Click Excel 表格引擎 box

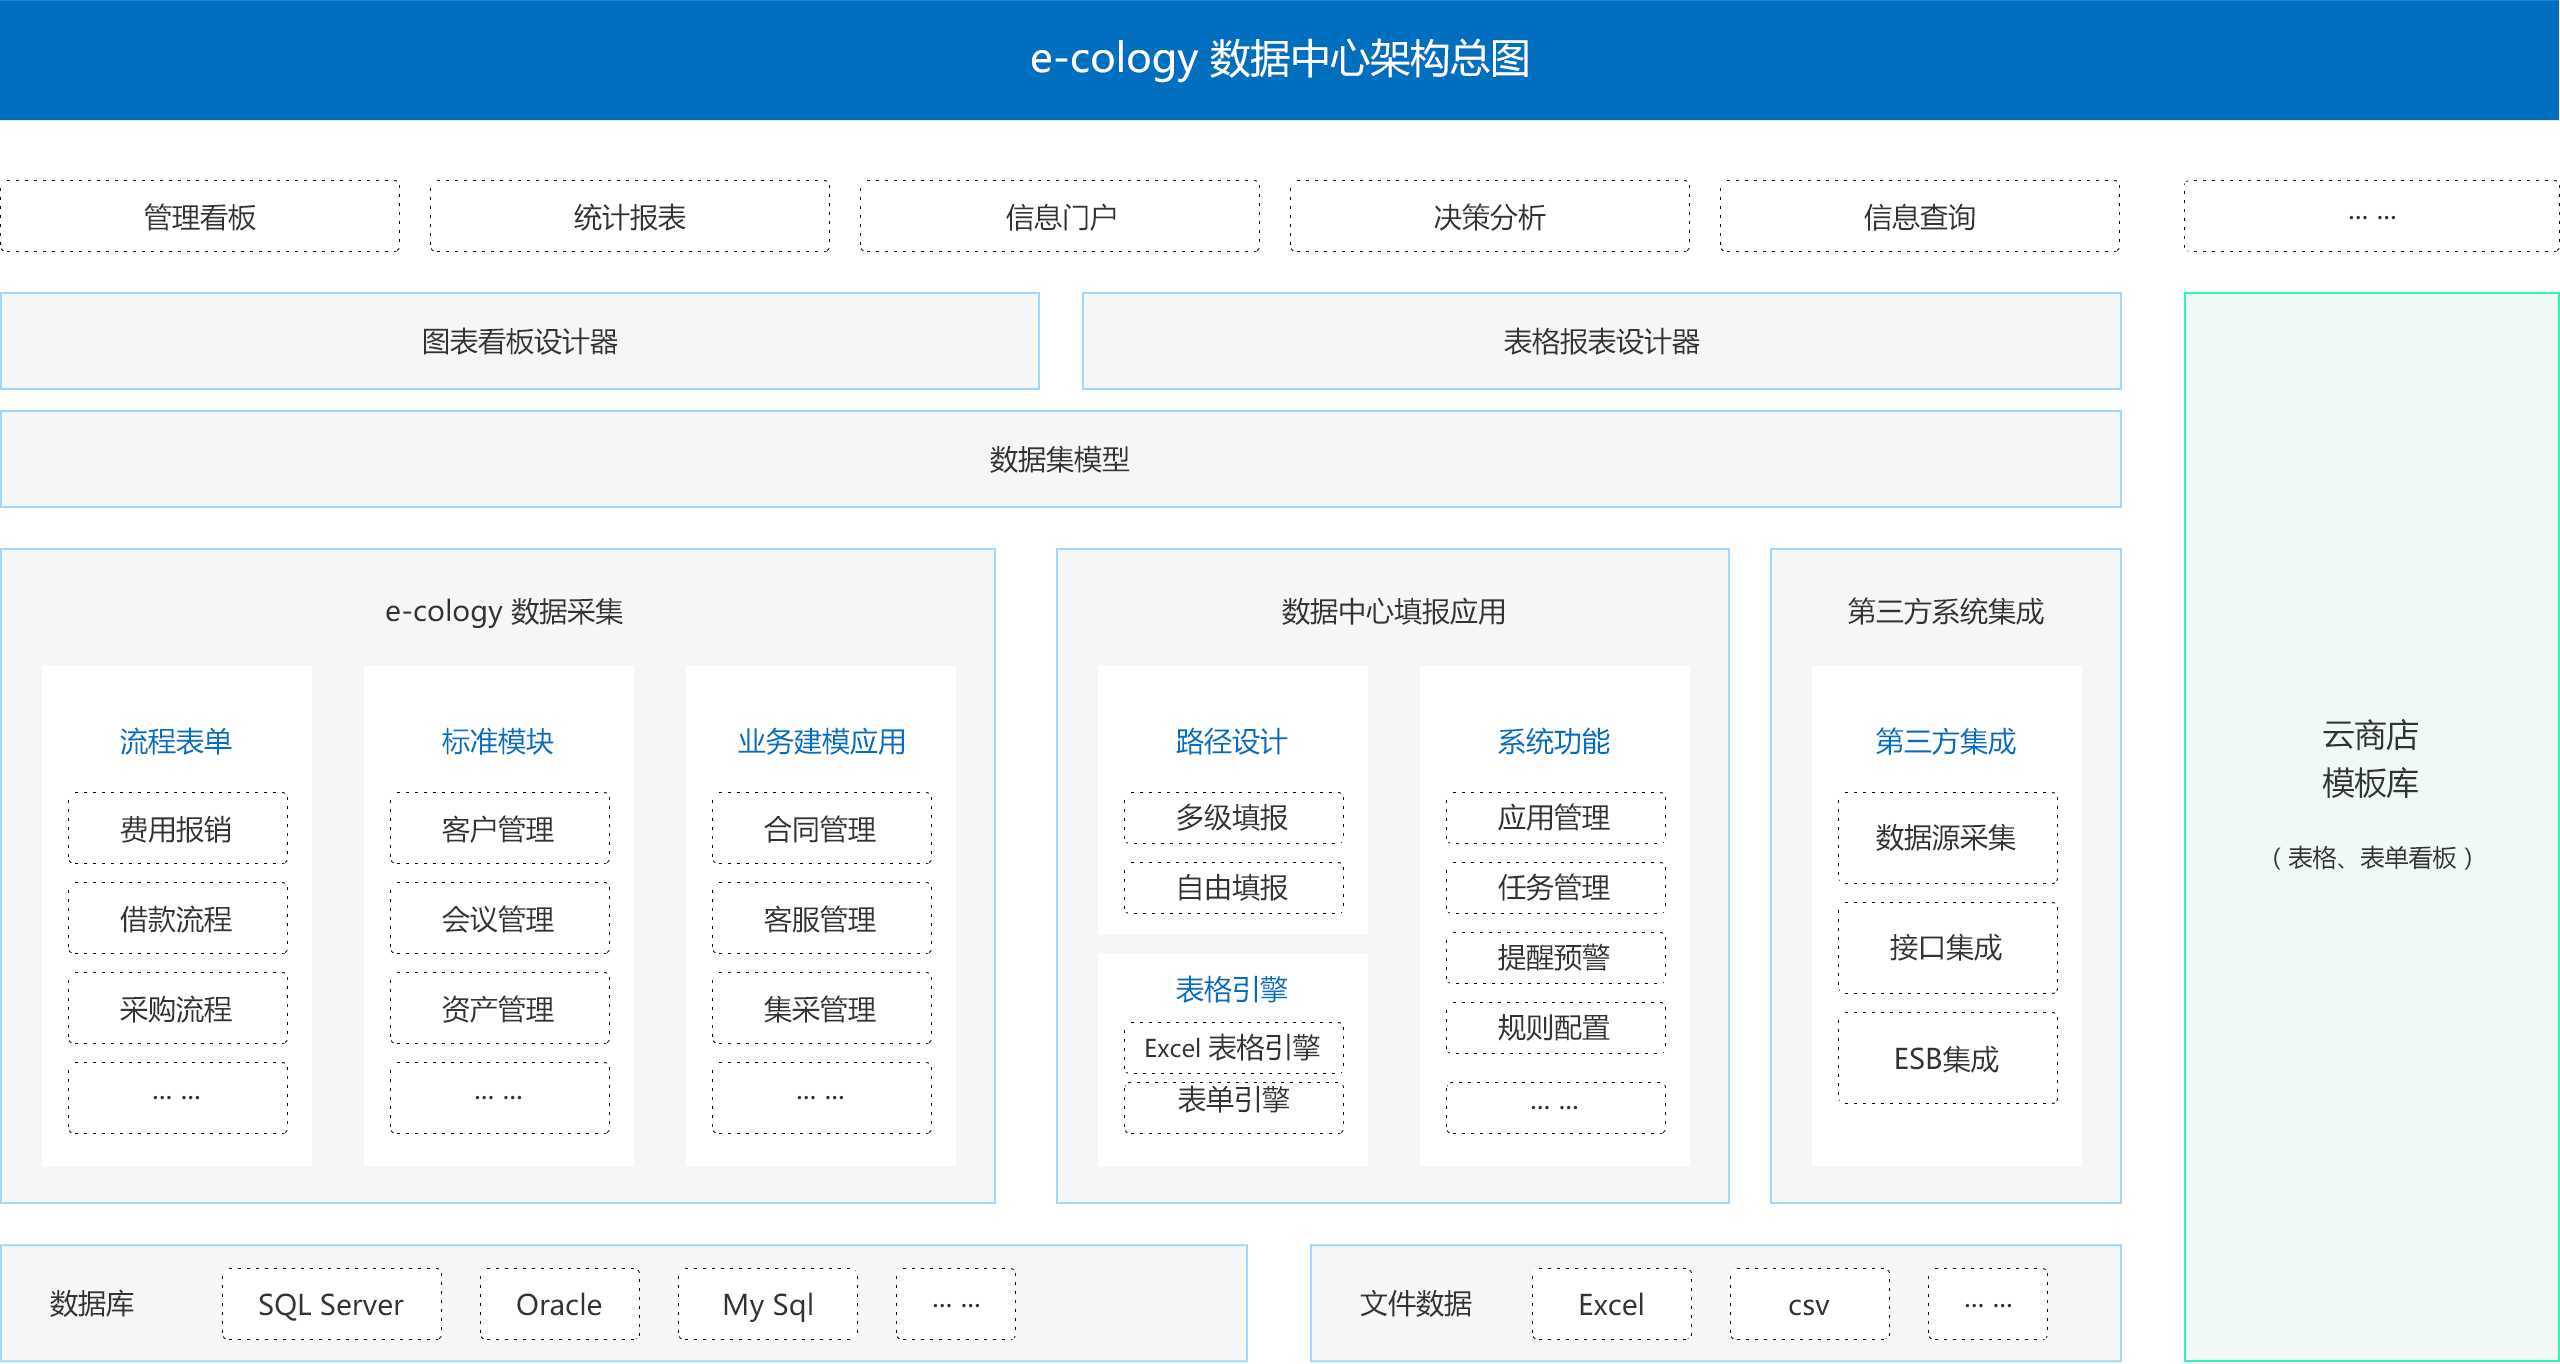click(x=1233, y=1047)
